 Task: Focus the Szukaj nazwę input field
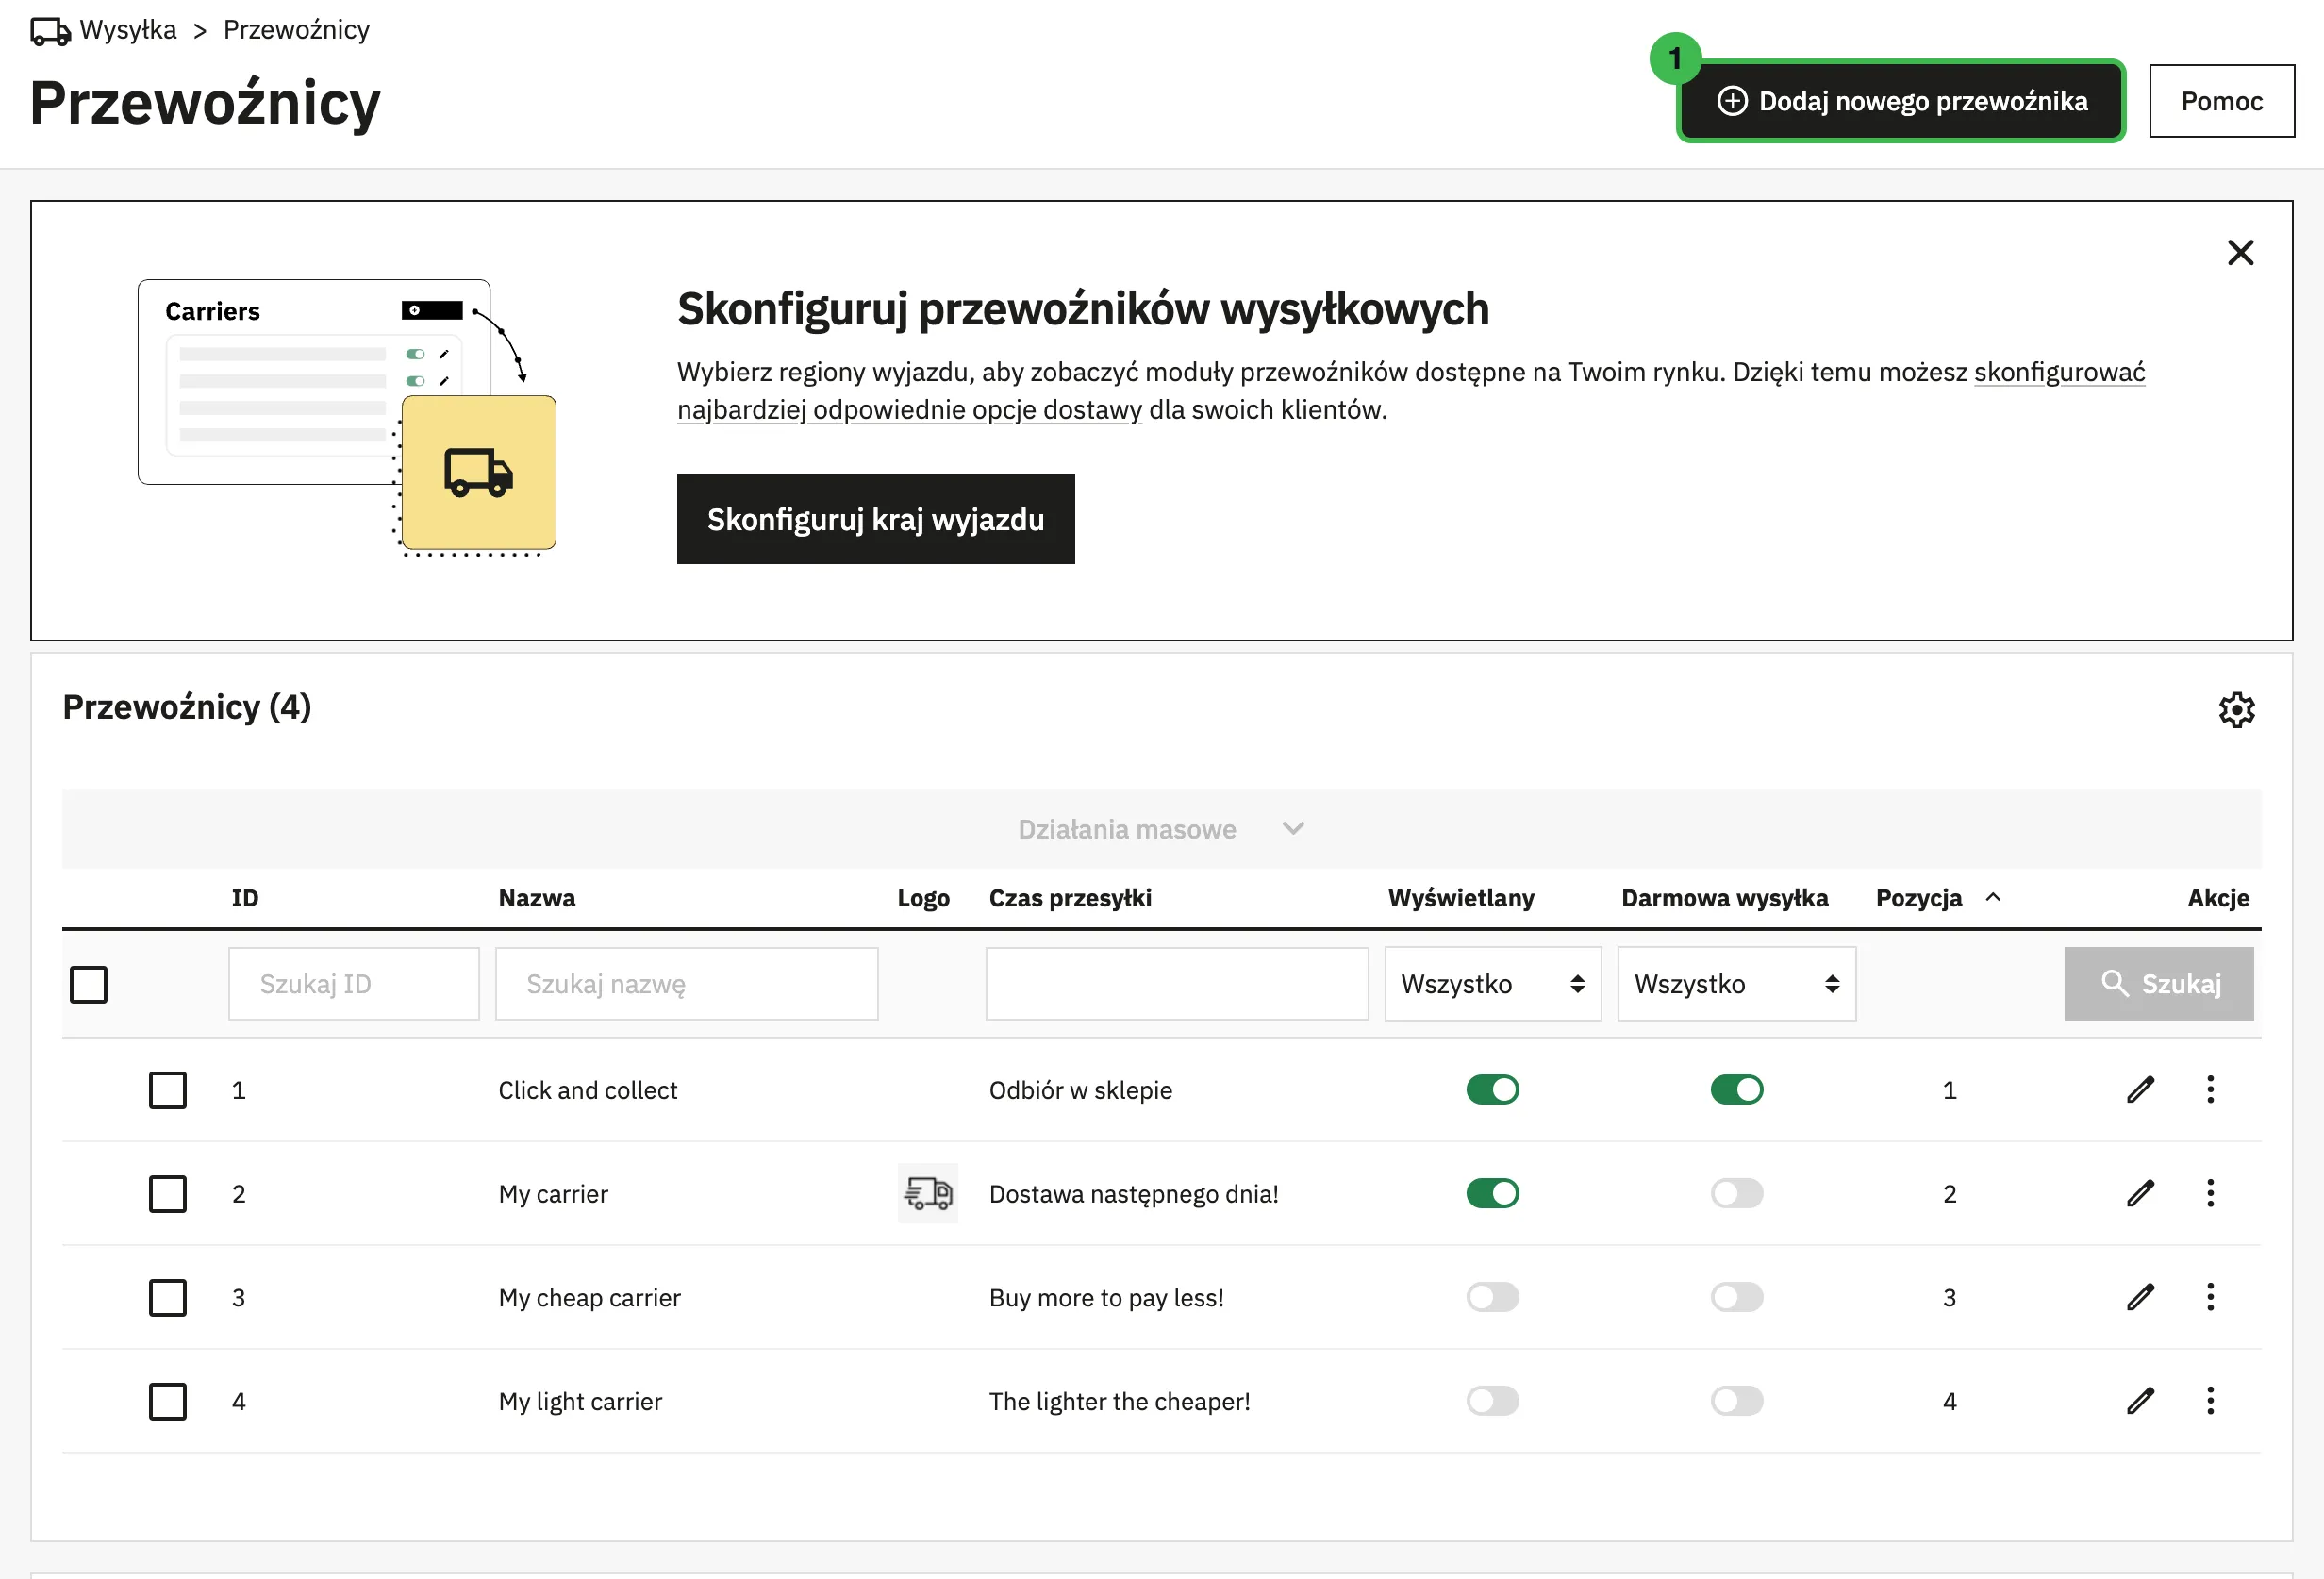686,984
